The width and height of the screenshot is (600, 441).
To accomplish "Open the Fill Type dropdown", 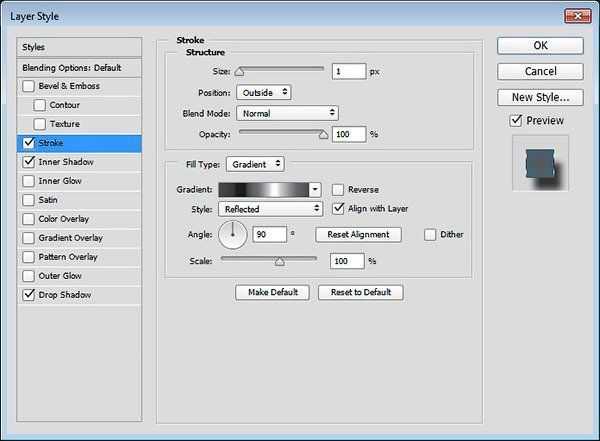I will (x=255, y=164).
